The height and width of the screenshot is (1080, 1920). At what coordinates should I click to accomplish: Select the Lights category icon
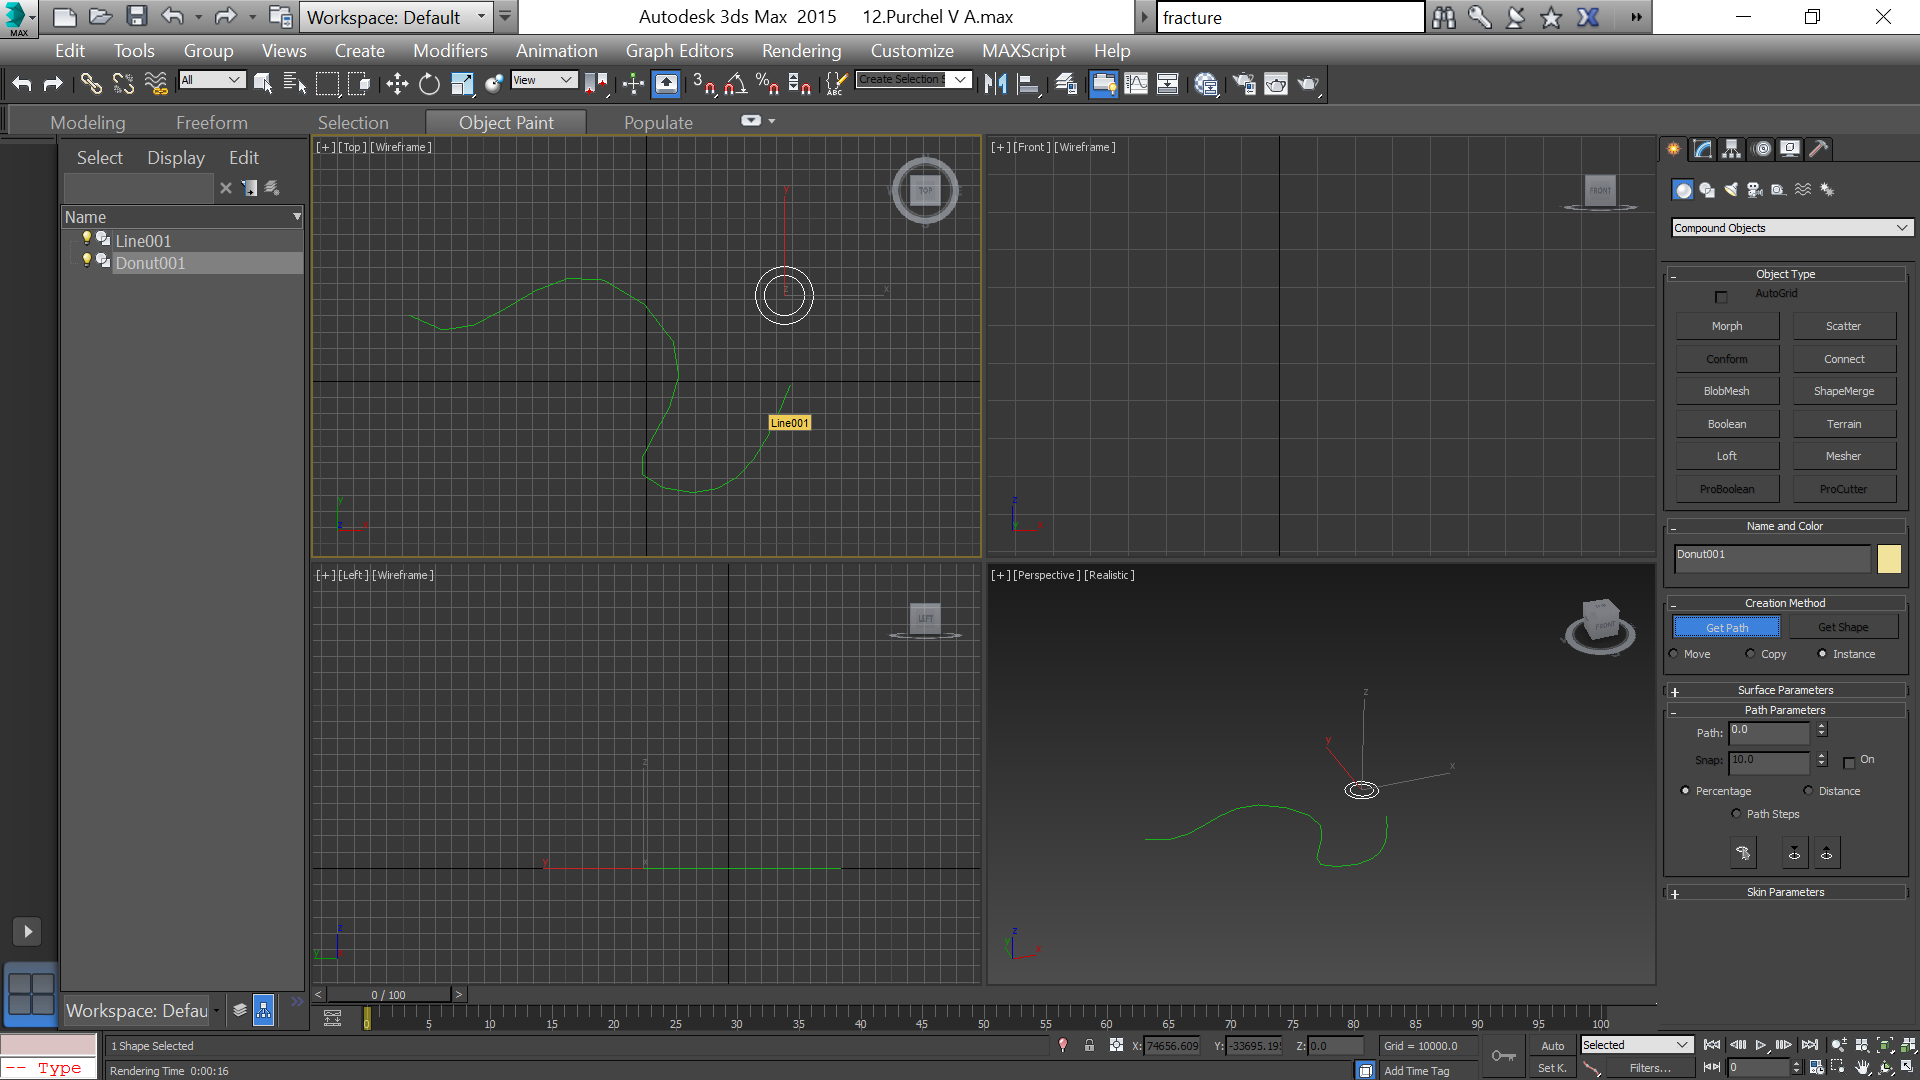click(1731, 190)
